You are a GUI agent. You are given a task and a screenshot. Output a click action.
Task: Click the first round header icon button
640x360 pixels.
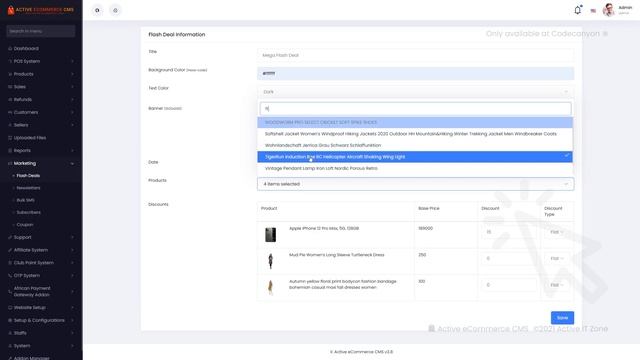[x=97, y=10]
